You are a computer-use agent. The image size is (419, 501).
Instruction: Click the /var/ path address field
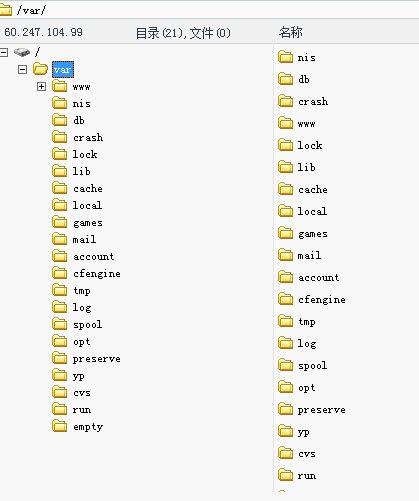[209, 10]
